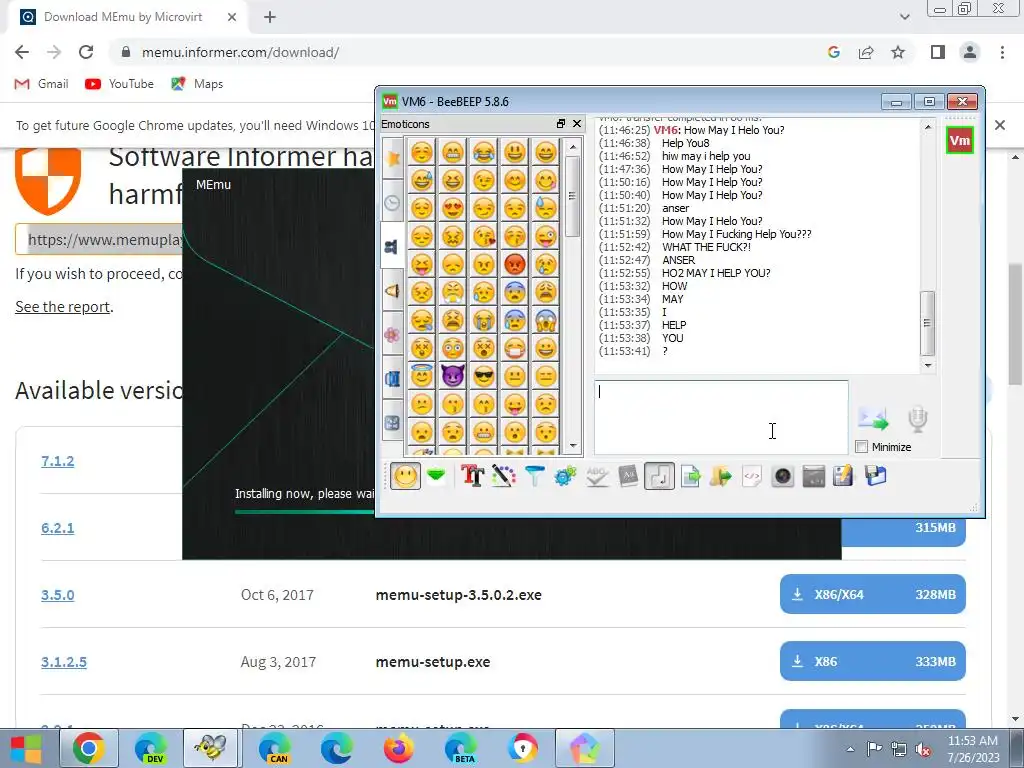
Task: Select the flower nature emoticon tab
Action: pos(392,335)
